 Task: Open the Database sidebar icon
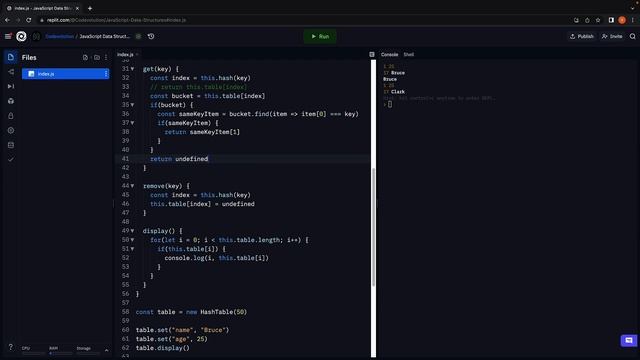pos(11,145)
